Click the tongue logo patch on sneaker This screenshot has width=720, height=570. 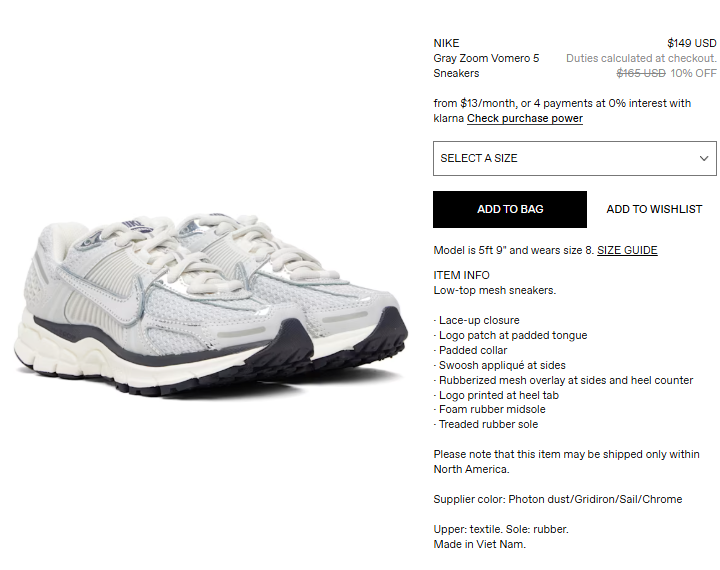pyautogui.click(x=138, y=225)
